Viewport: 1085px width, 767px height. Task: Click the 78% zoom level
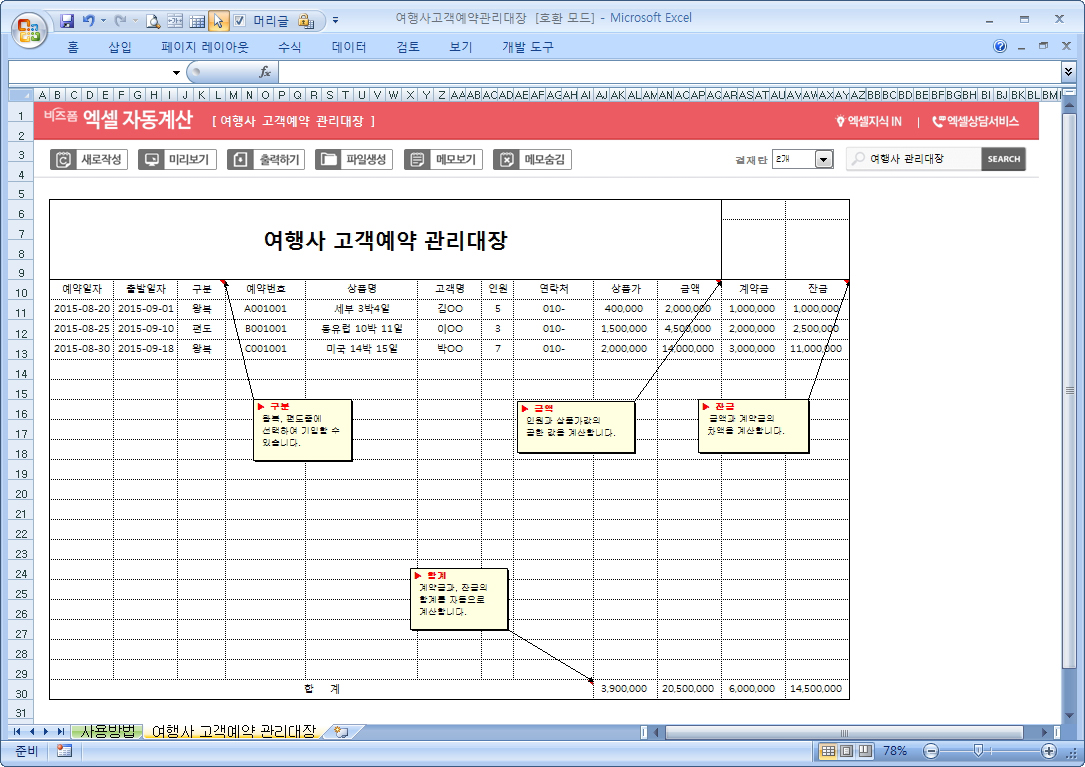coord(895,751)
